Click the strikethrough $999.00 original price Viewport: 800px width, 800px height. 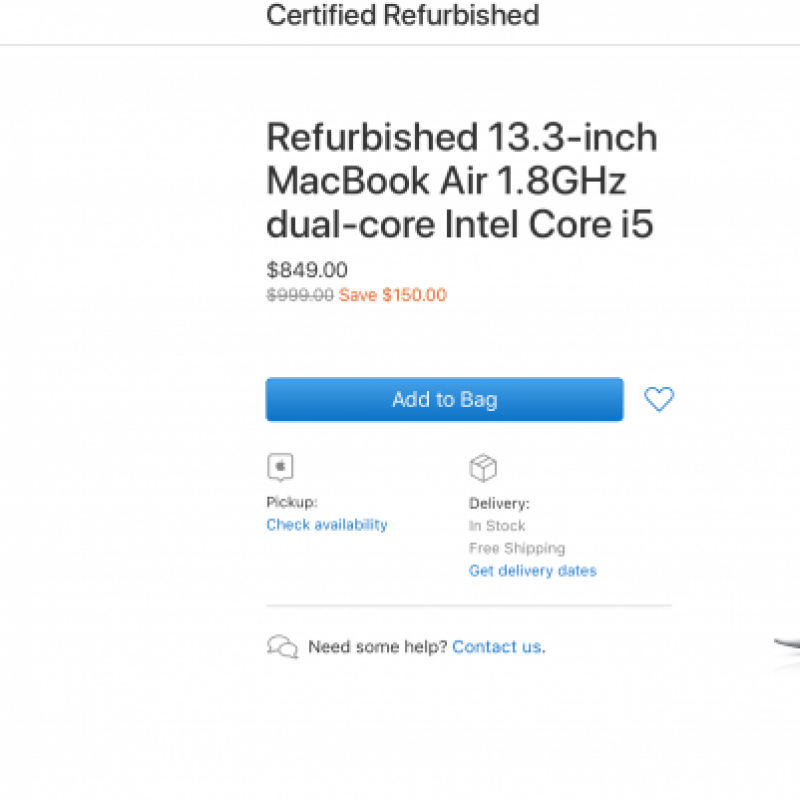[299, 295]
